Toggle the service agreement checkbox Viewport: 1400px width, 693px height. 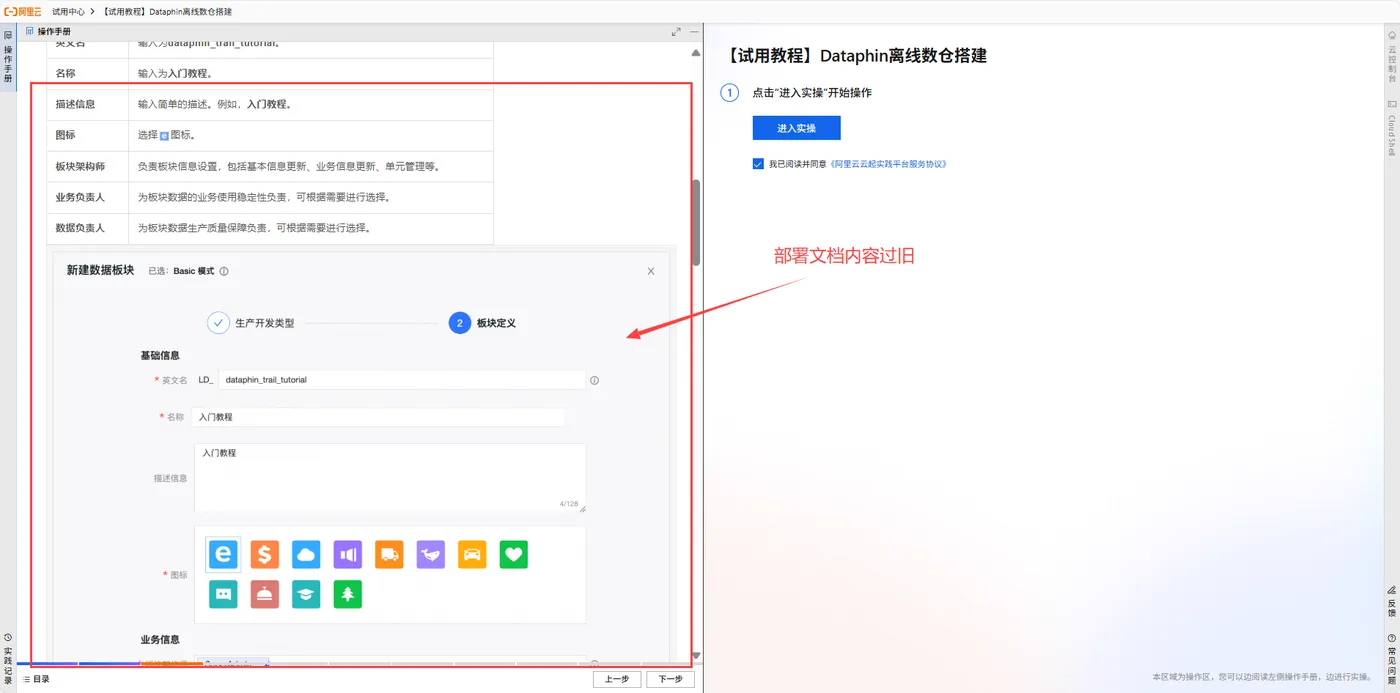pos(758,164)
